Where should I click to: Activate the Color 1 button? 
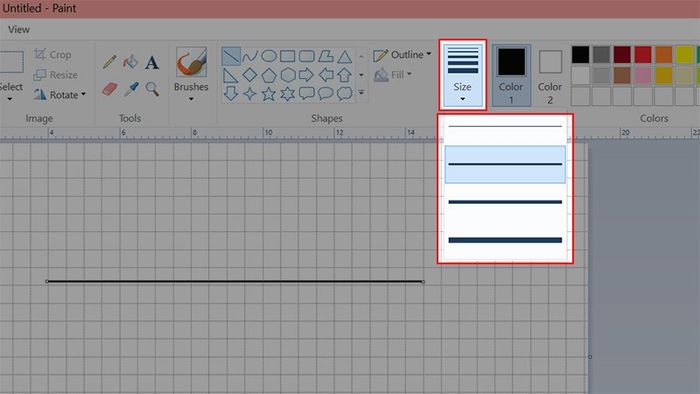511,75
